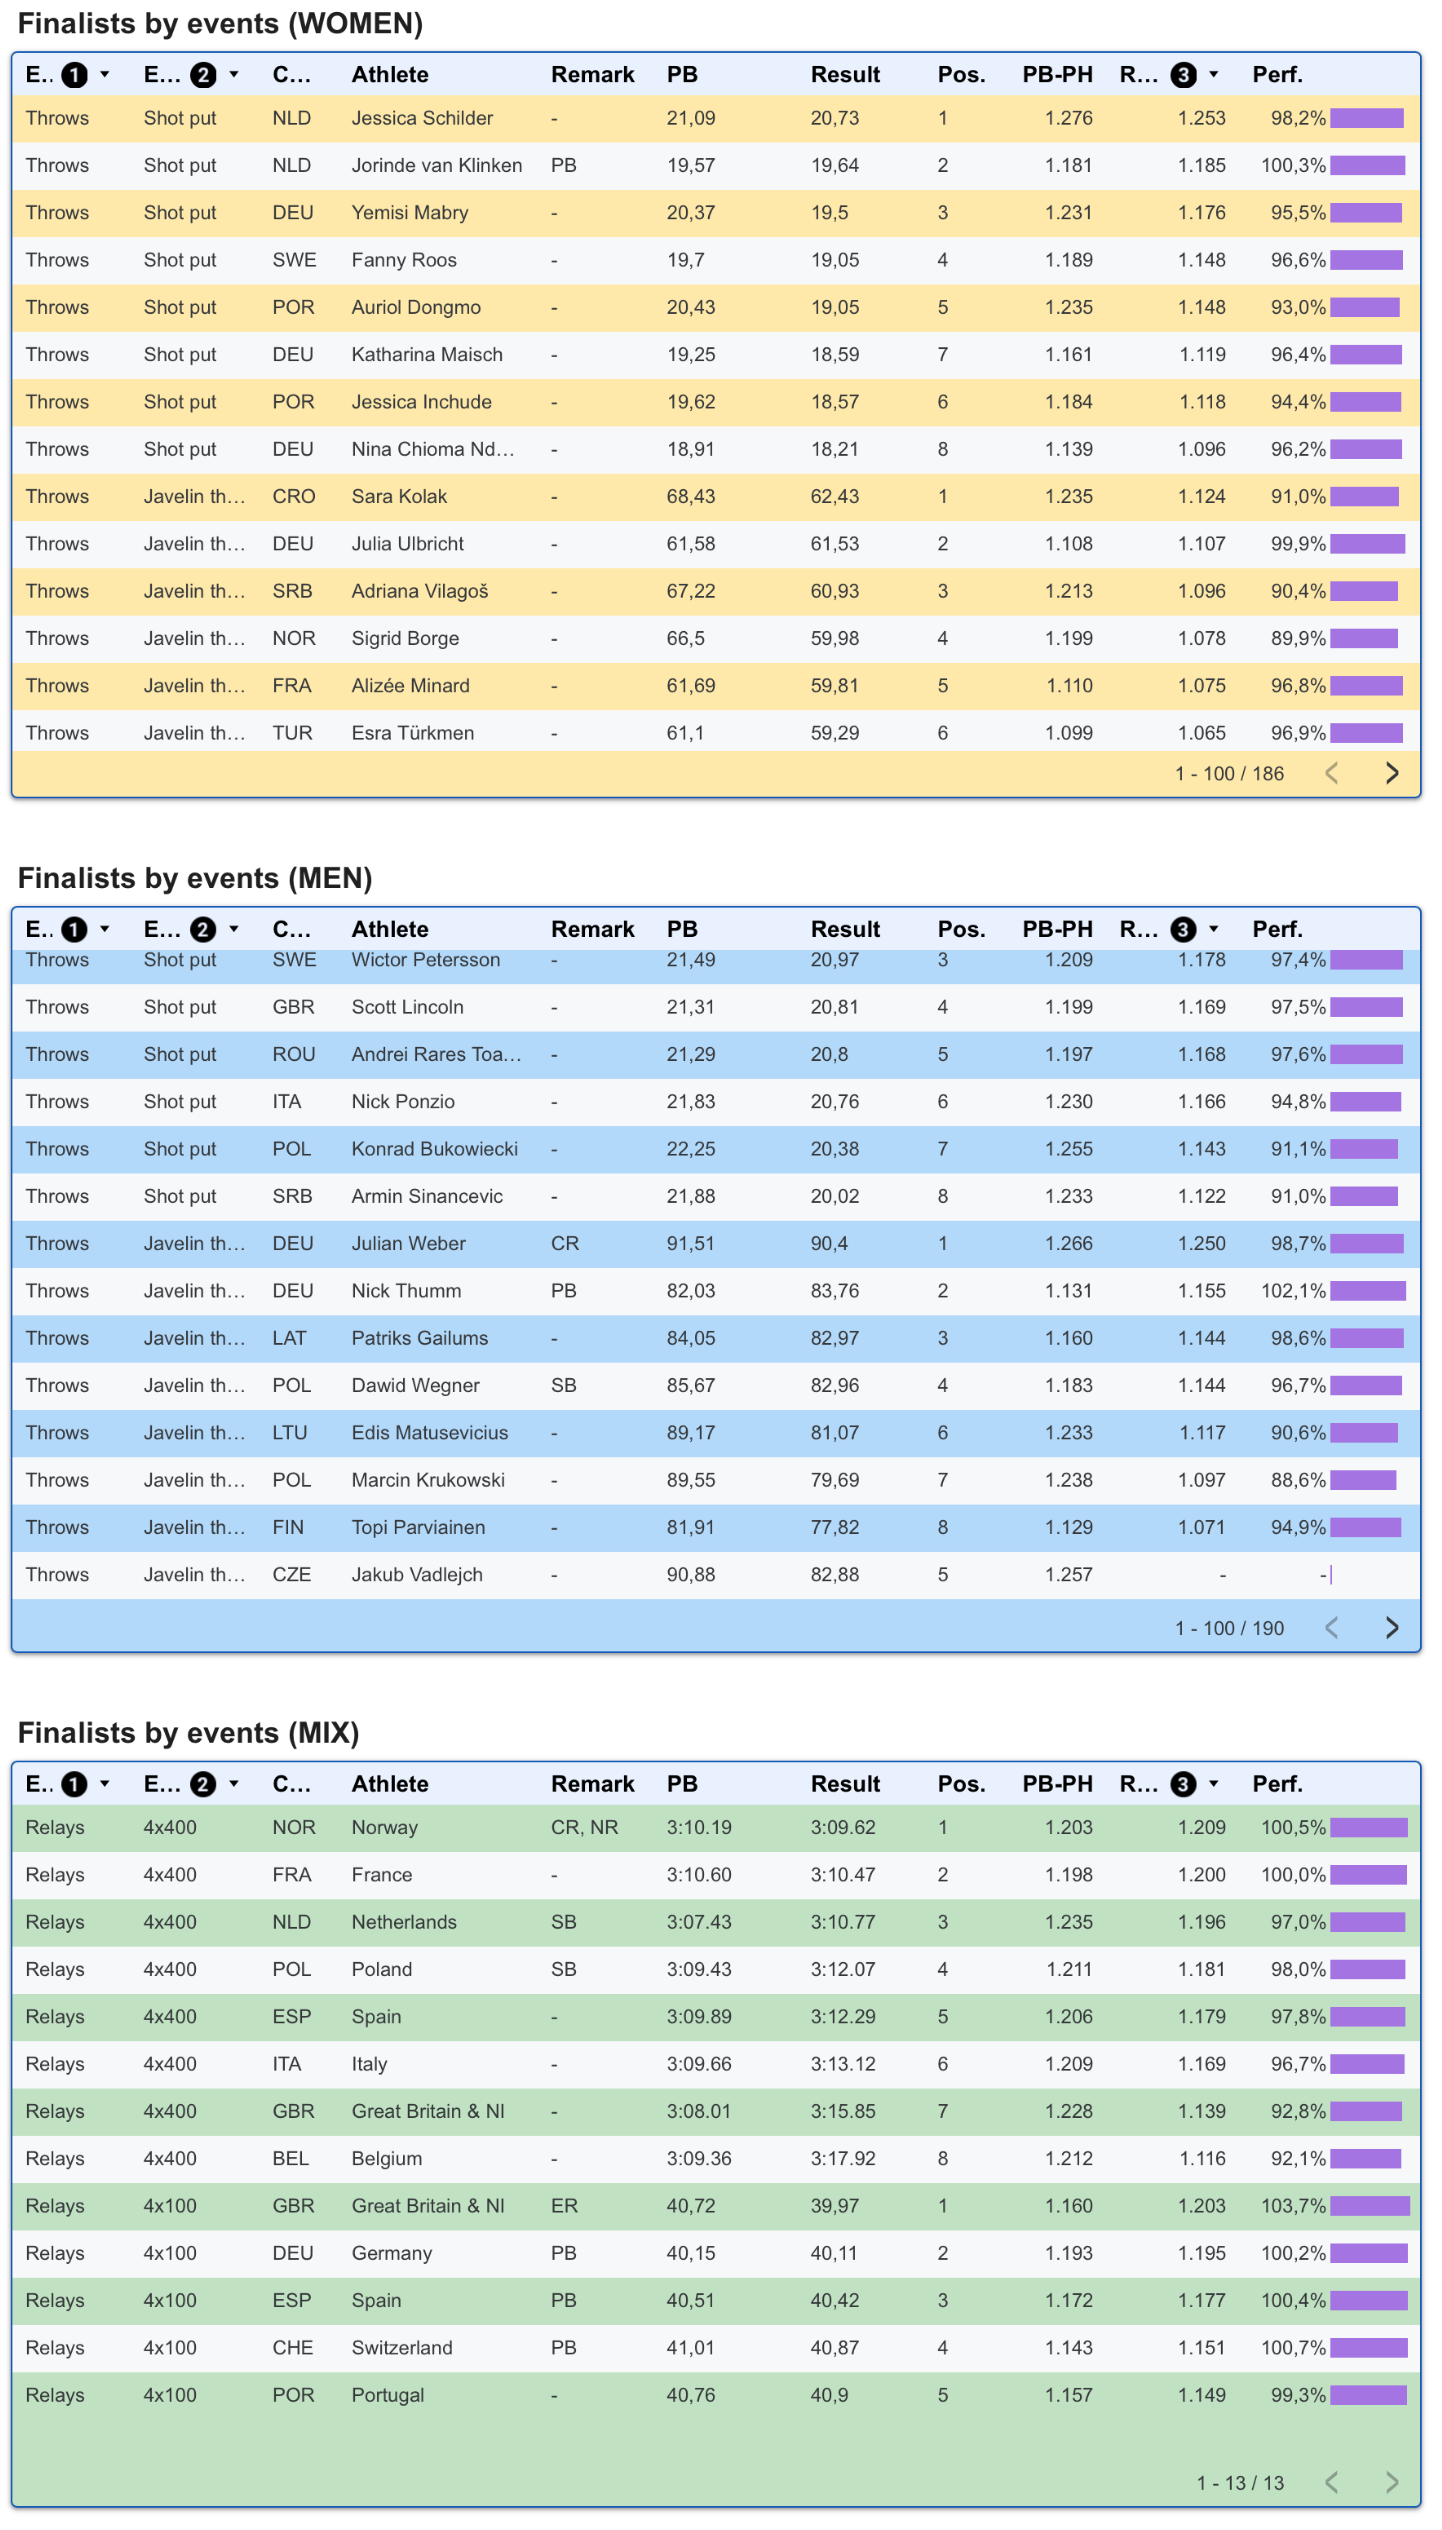Click Fanny Roos row athlete cell
The width and height of the screenshot is (1442, 2530).
tap(404, 260)
